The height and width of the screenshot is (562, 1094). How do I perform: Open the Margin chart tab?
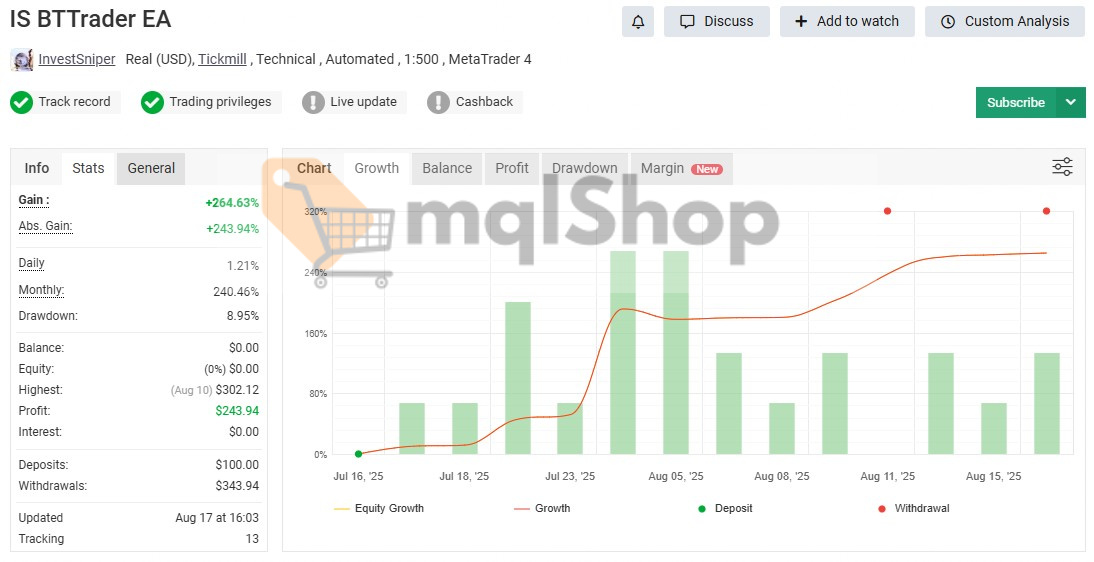point(682,168)
